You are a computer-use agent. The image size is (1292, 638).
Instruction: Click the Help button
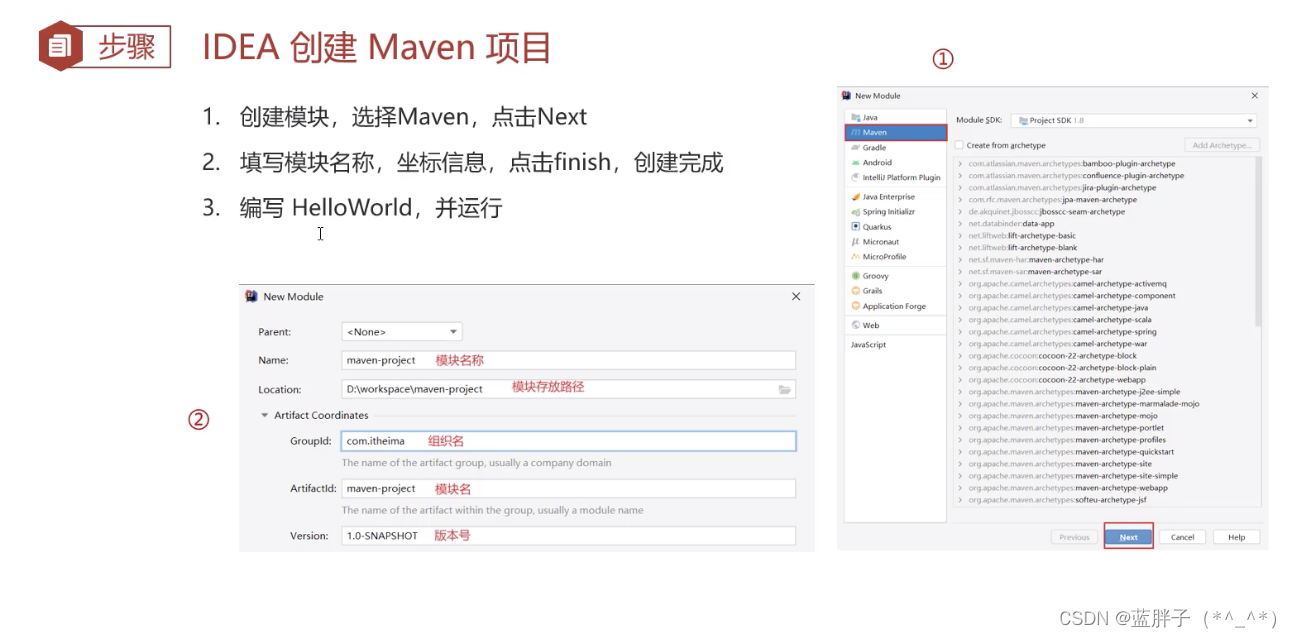pyautogui.click(x=1236, y=537)
